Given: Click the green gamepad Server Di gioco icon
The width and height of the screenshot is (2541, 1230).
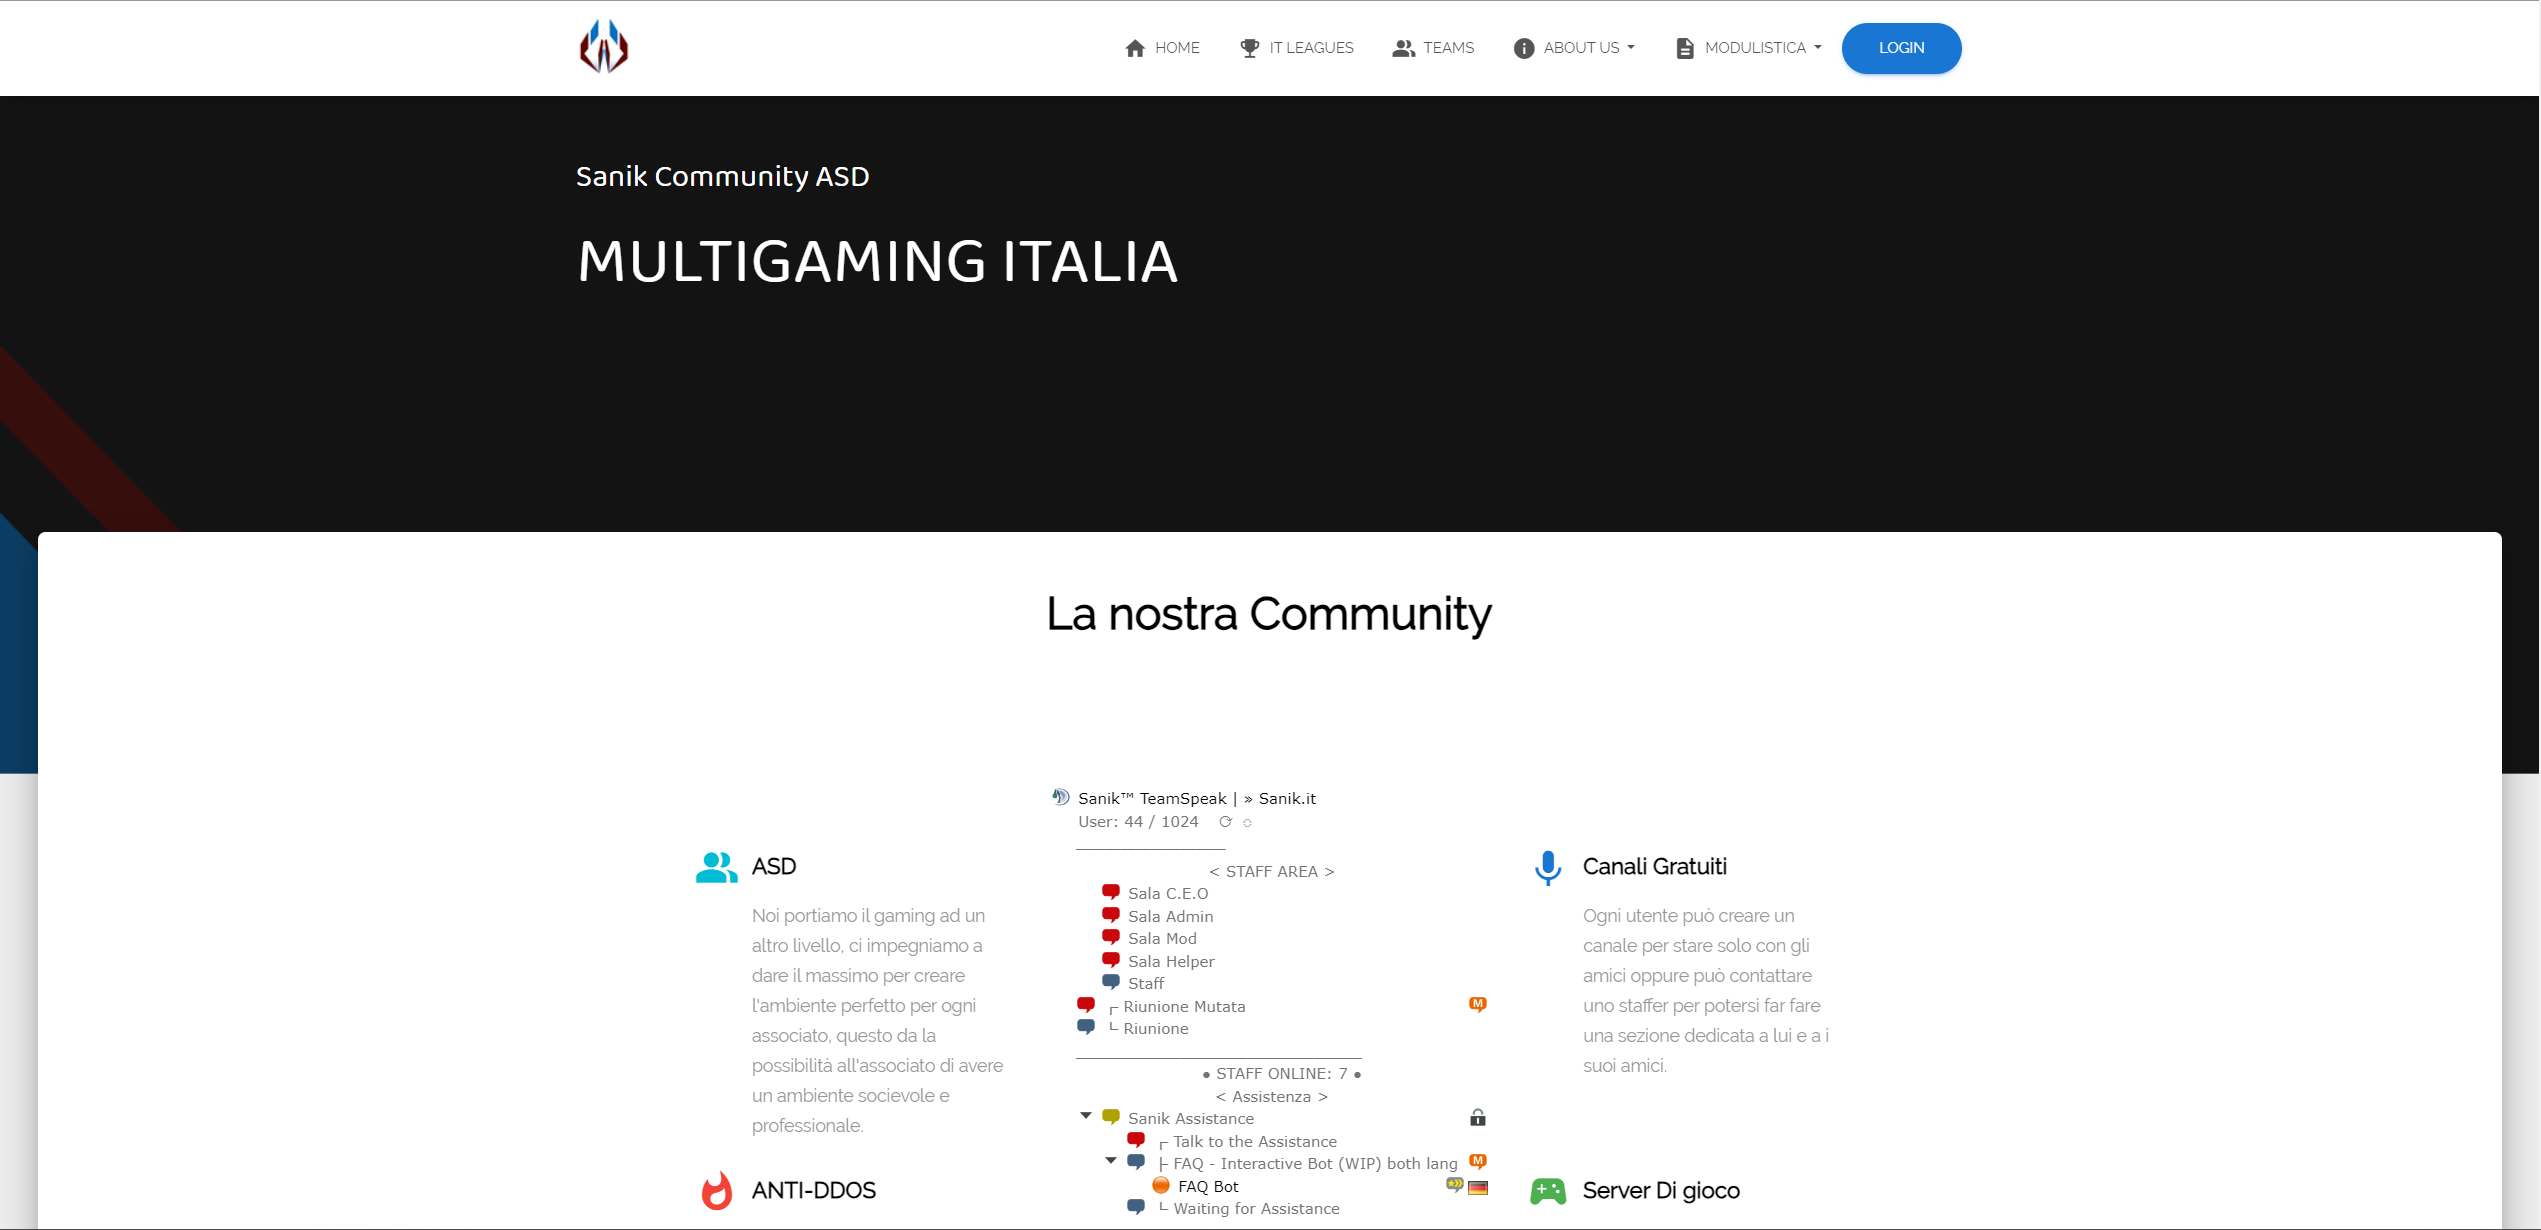Looking at the screenshot, I should coord(1547,1191).
